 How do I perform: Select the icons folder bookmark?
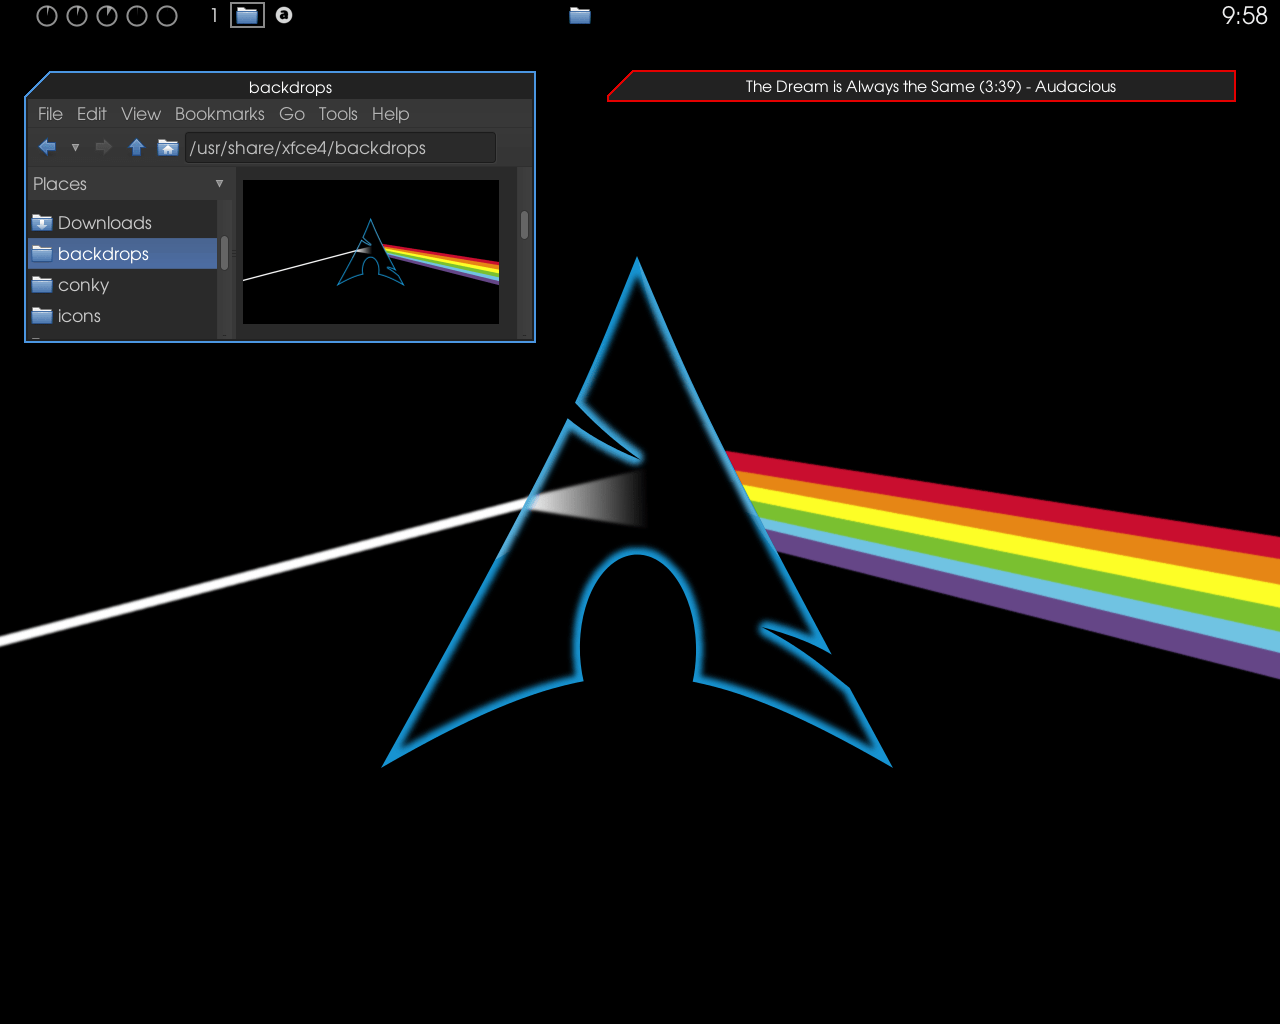(79, 316)
